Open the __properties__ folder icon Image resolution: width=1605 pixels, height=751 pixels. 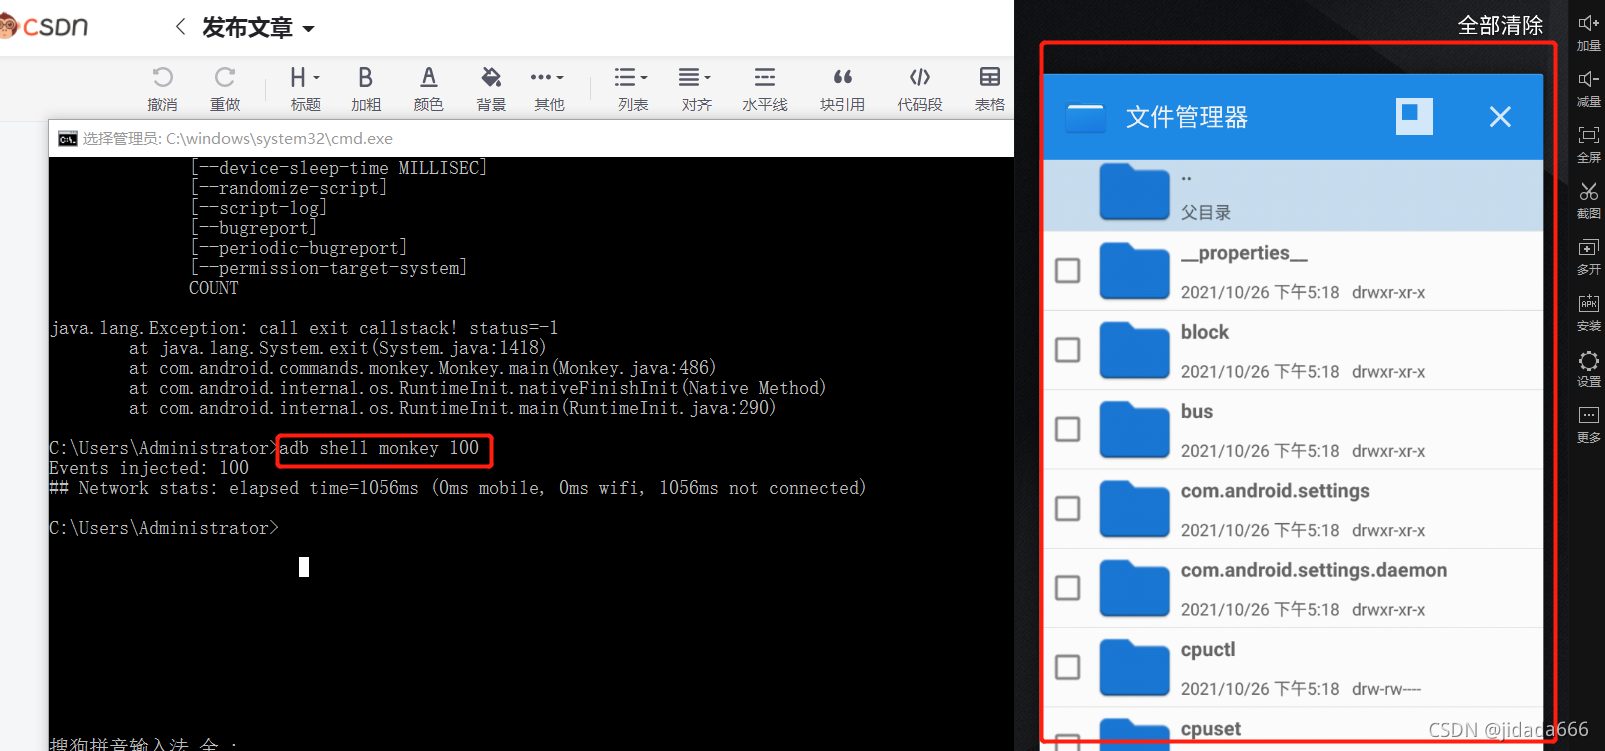point(1134,271)
